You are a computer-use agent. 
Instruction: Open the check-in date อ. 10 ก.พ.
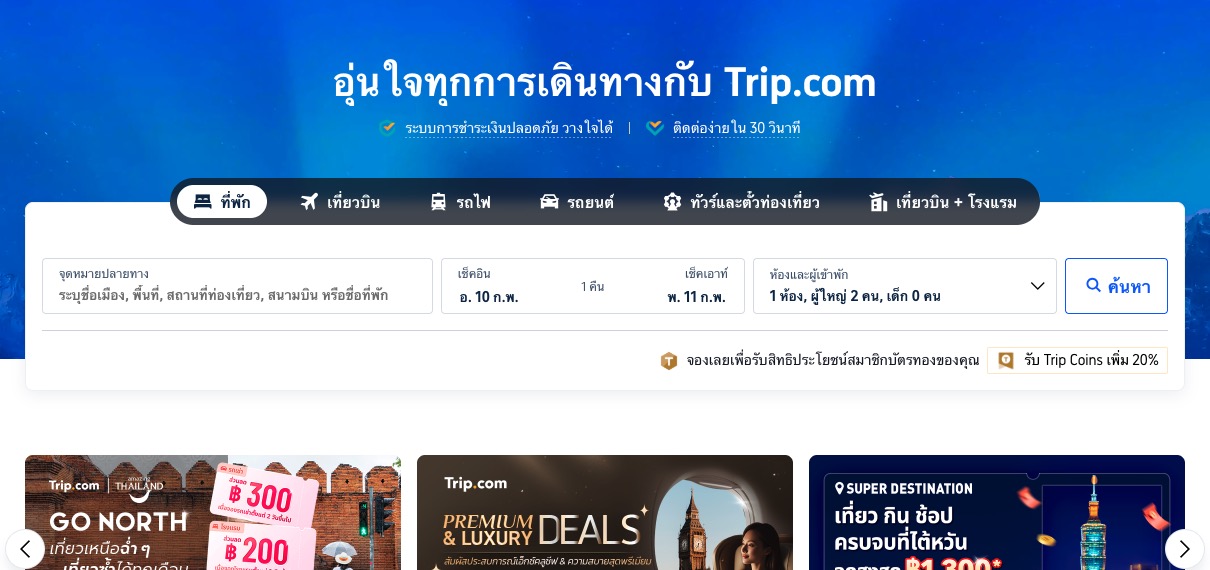pyautogui.click(x=489, y=297)
